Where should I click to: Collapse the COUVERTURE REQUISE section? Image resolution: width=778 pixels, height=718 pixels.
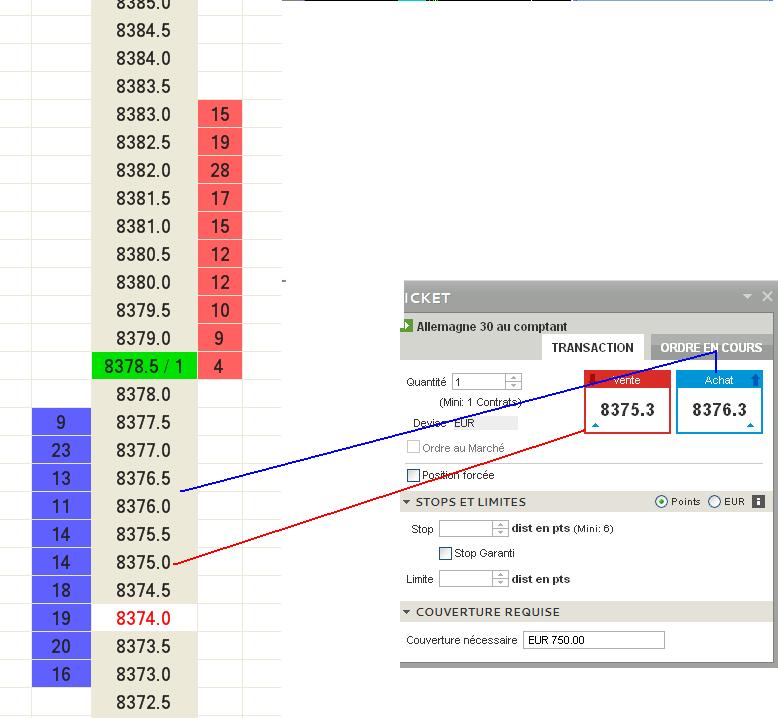[406, 612]
